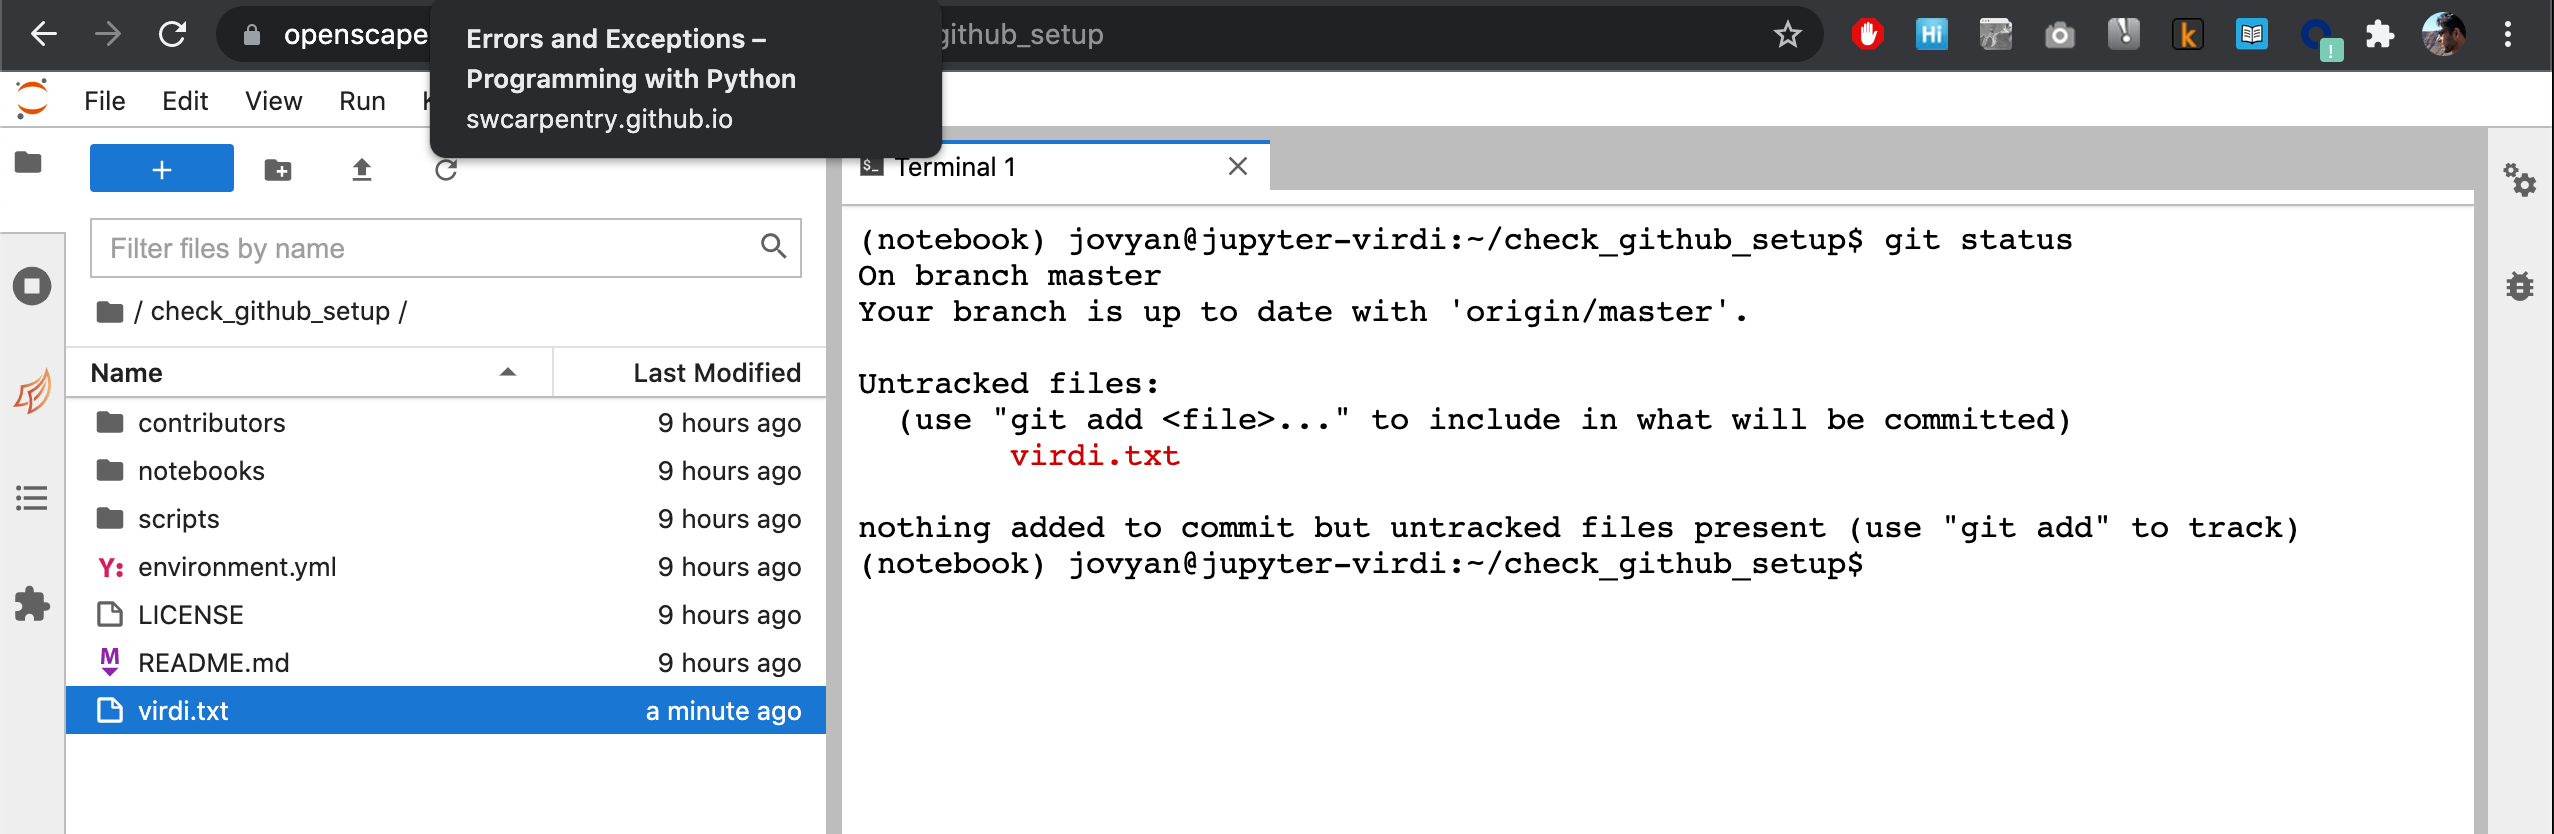2554x834 pixels.
Task: Refresh the file browser listing
Action: click(x=444, y=168)
